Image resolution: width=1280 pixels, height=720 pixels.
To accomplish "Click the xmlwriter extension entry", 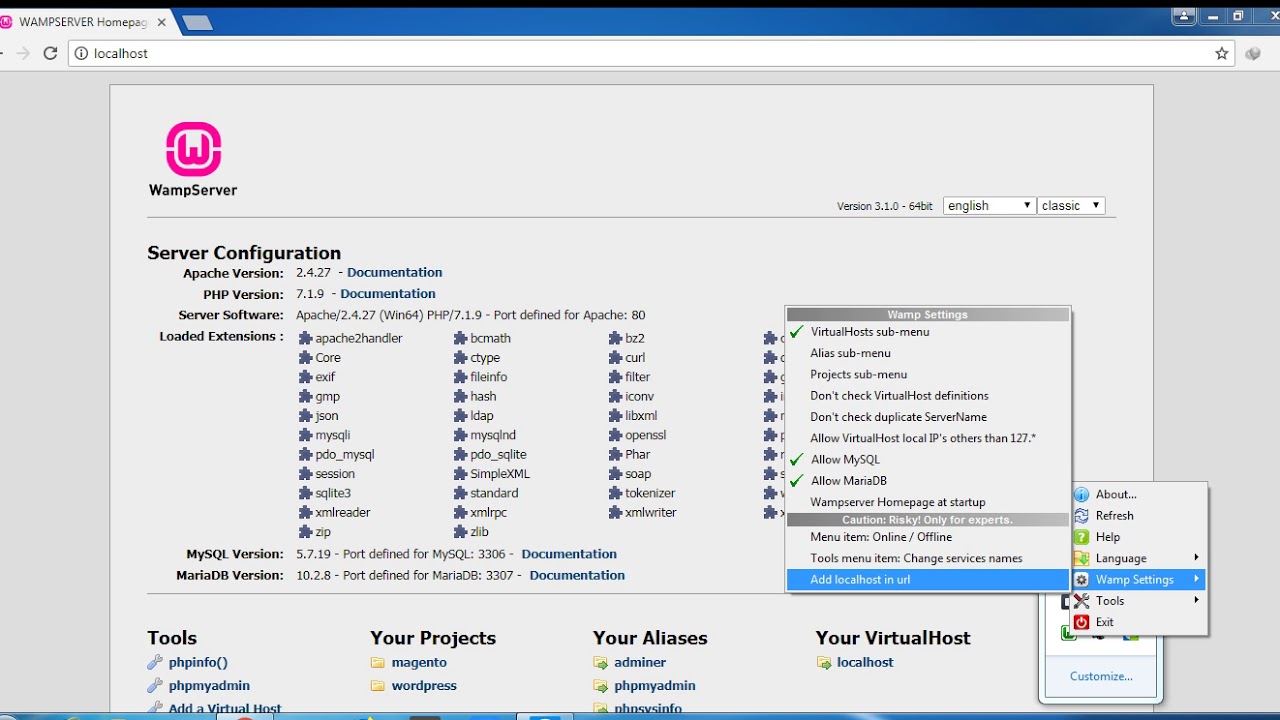I will (643, 512).
